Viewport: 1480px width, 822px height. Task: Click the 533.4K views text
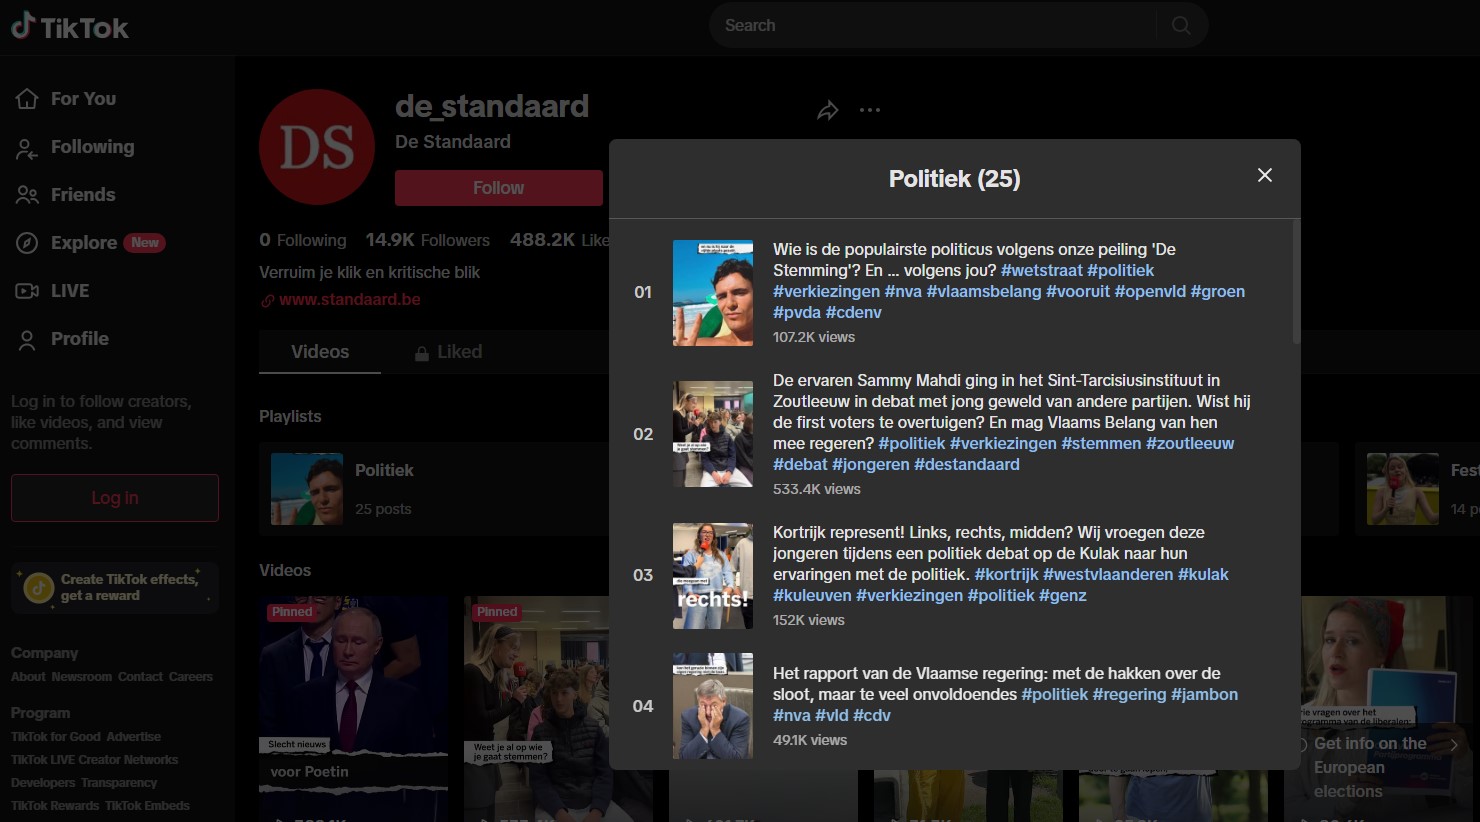pos(817,489)
